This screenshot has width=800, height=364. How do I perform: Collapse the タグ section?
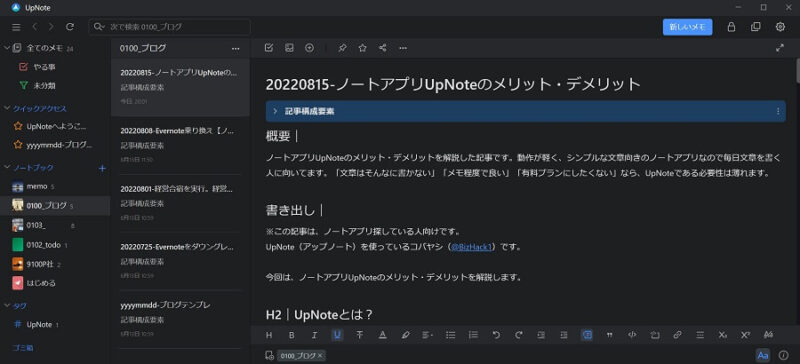tap(7, 306)
